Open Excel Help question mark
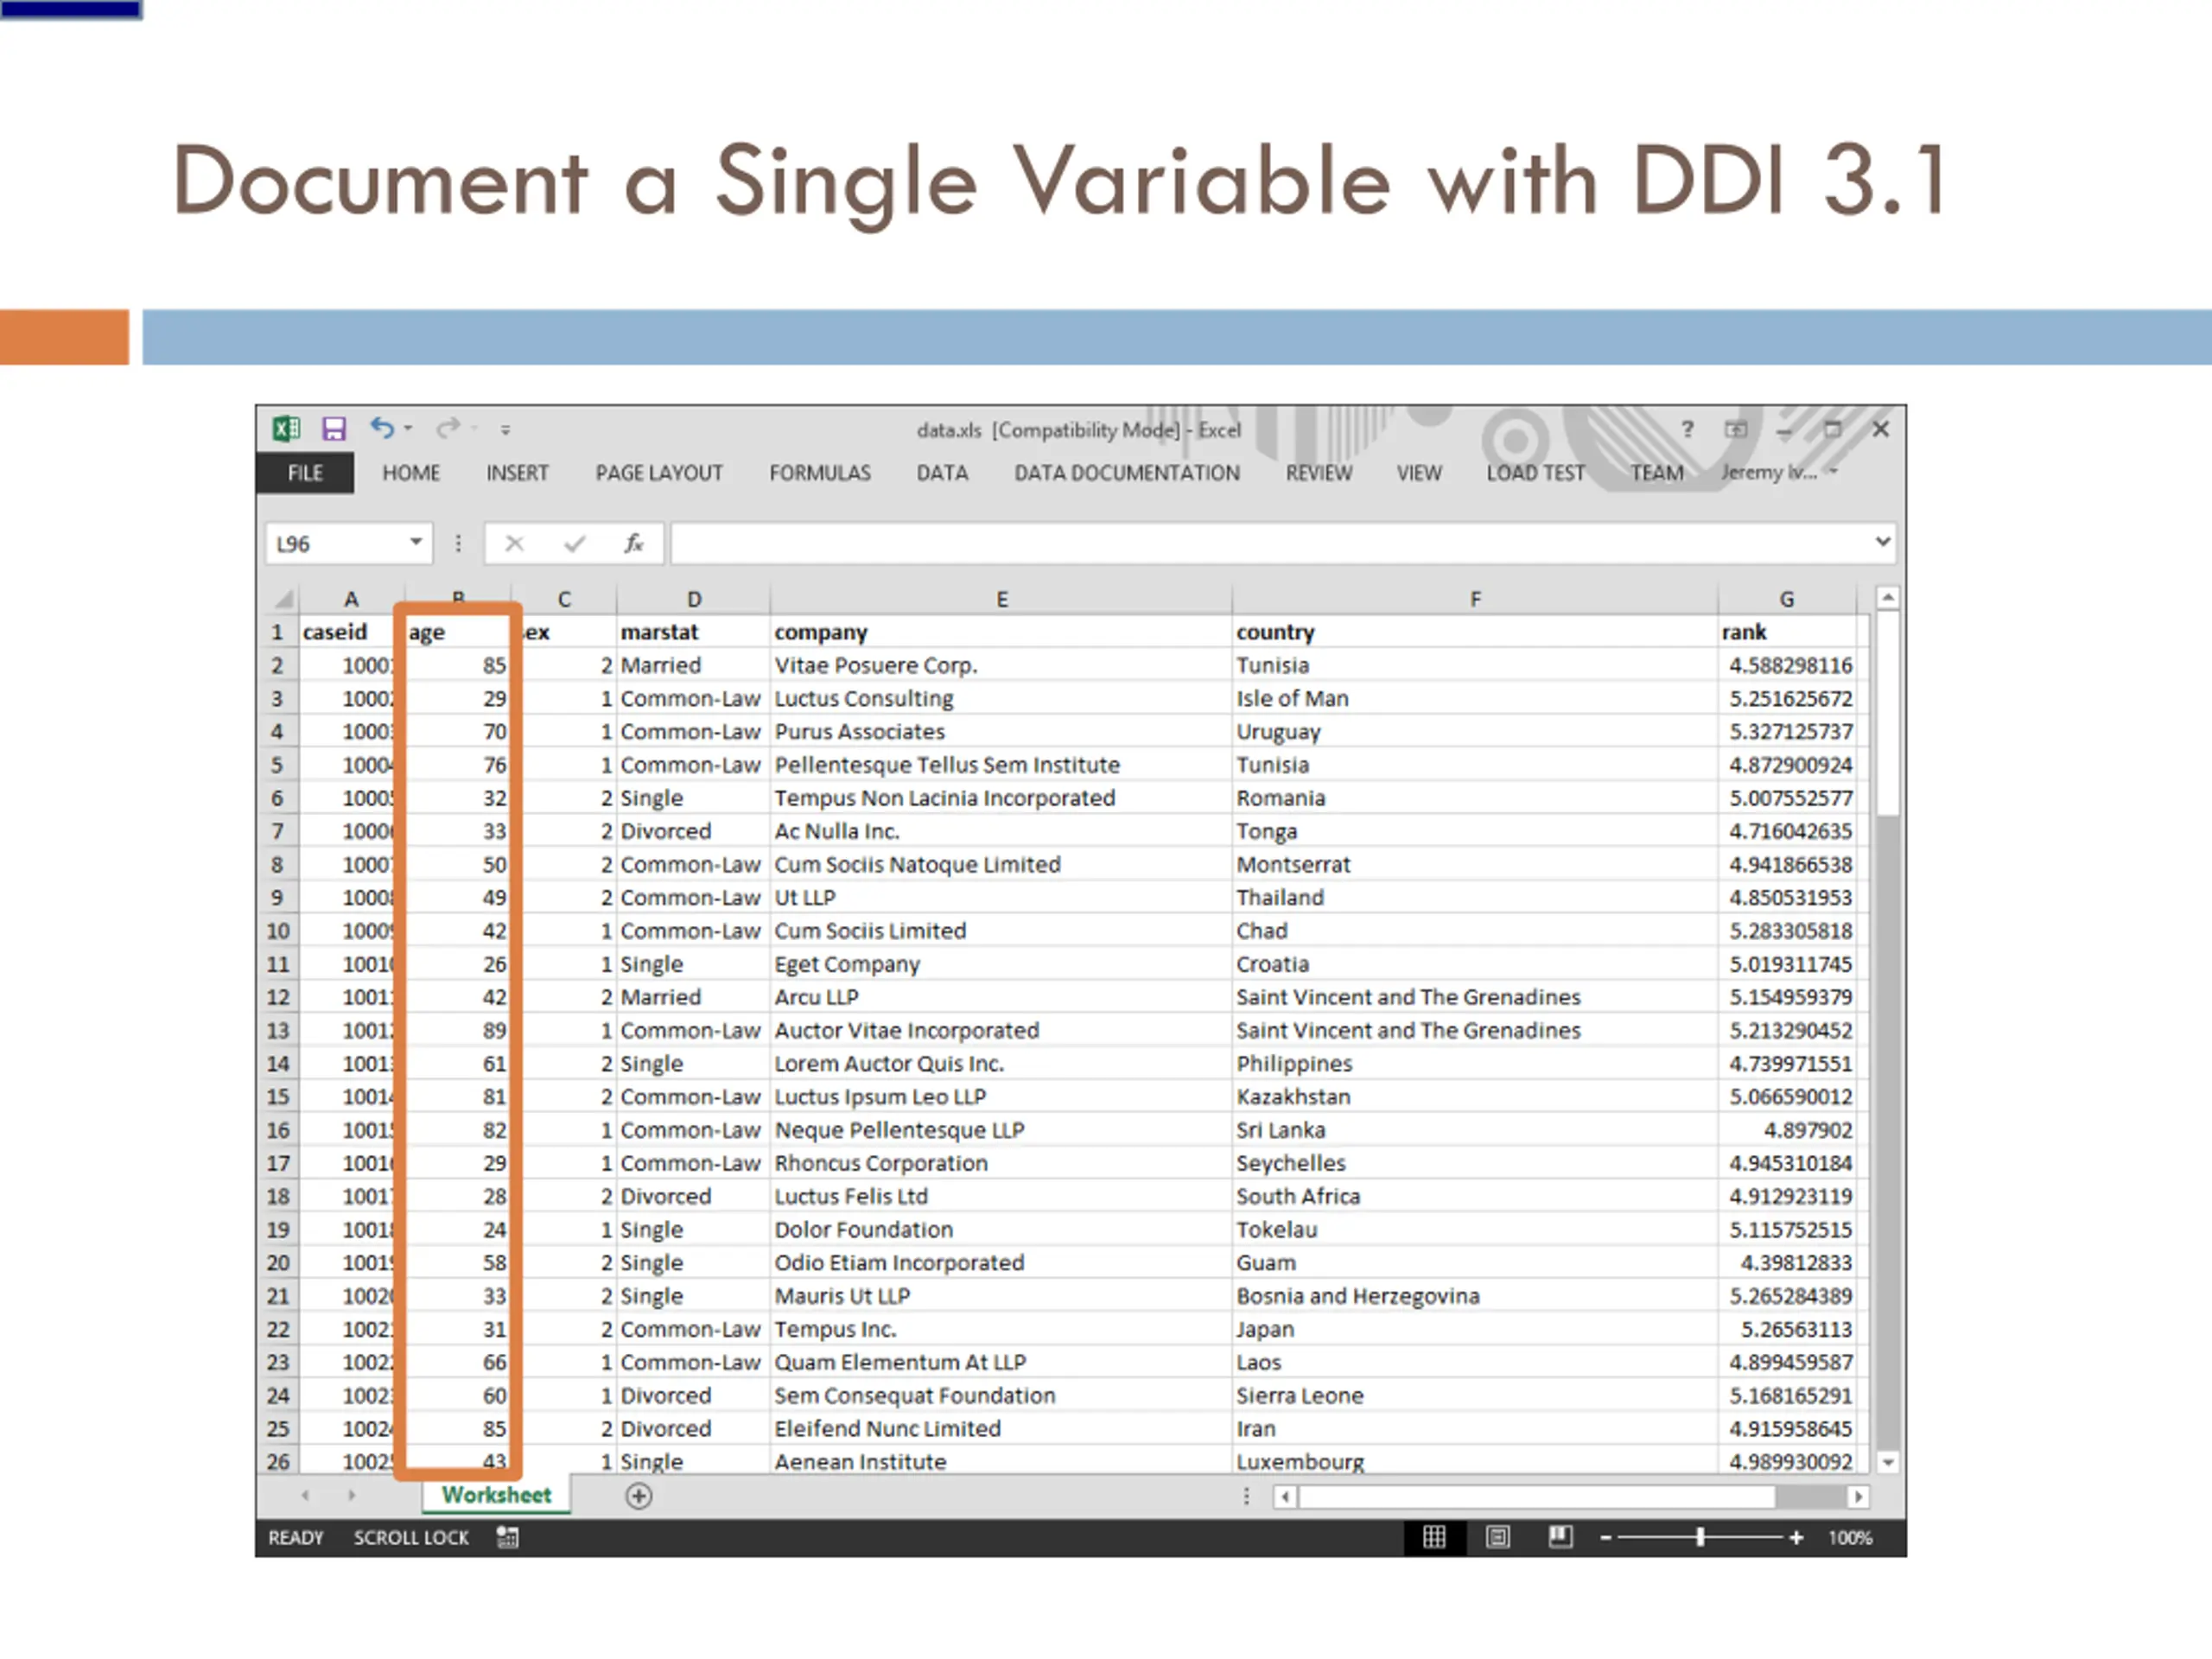2212x1659 pixels. pos(1688,429)
